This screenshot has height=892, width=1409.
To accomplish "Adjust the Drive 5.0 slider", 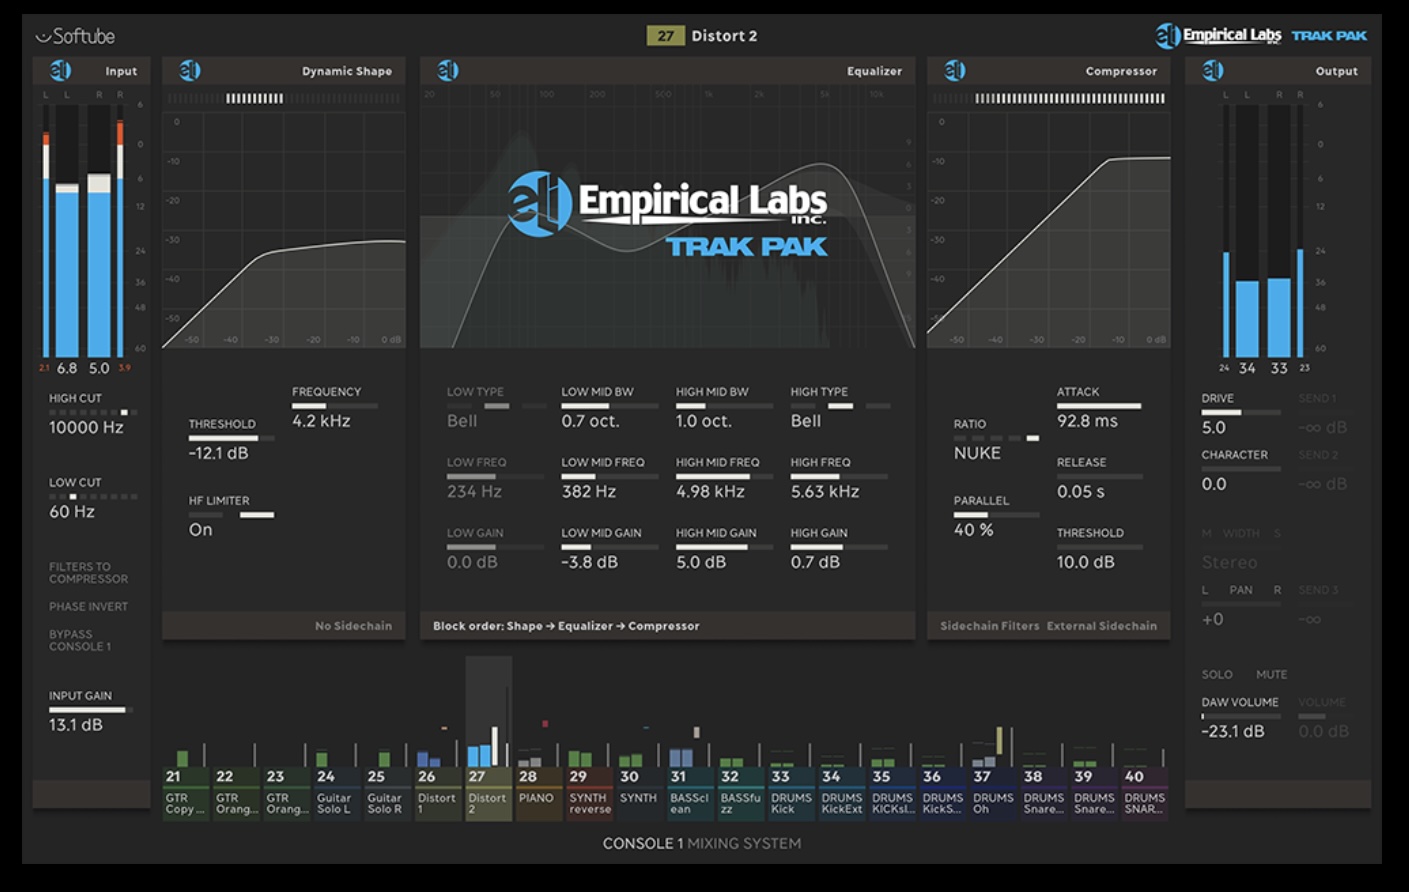I will [1241, 412].
